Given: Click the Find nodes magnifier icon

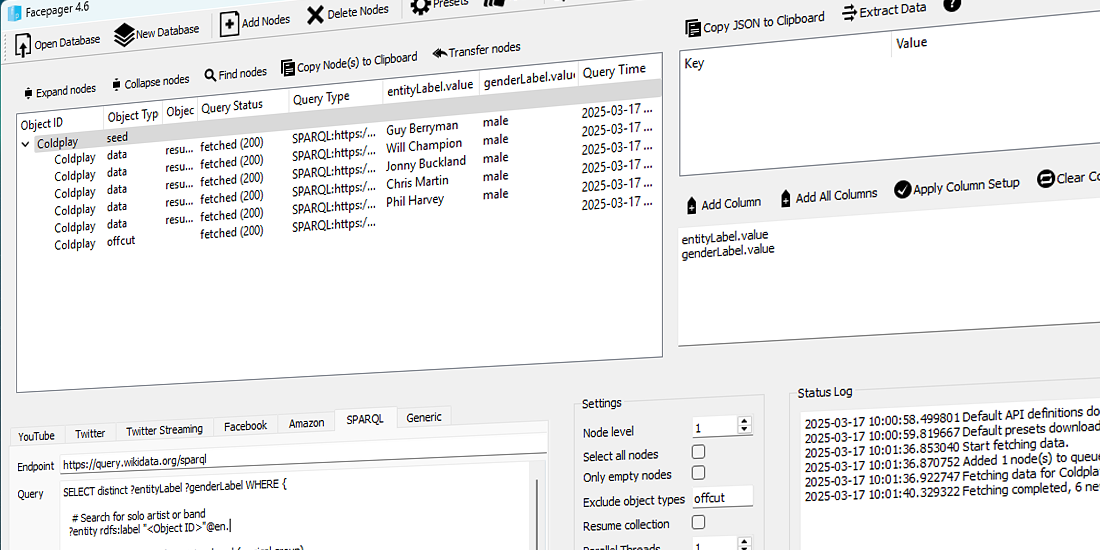Looking at the screenshot, I should (211, 75).
